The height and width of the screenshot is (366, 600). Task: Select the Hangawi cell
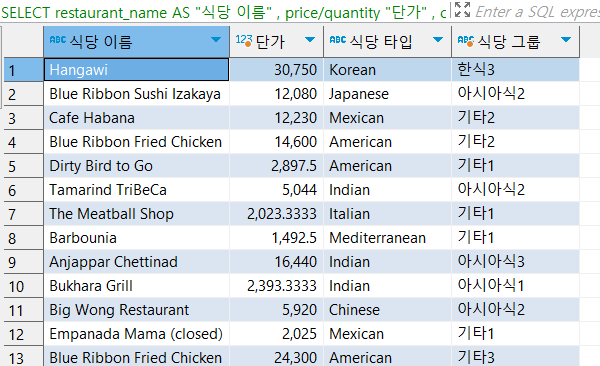tap(137, 70)
